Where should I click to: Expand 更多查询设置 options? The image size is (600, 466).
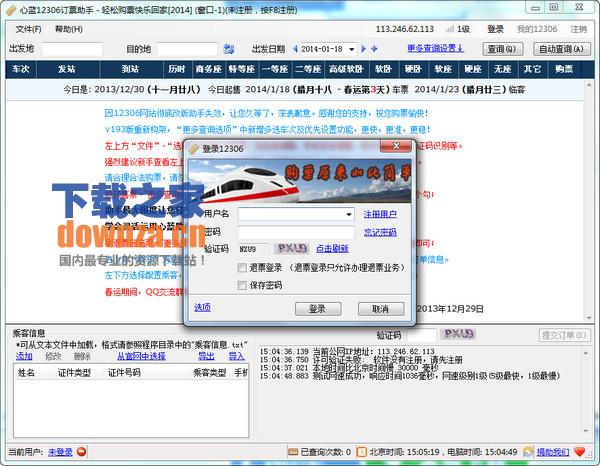click(x=435, y=48)
